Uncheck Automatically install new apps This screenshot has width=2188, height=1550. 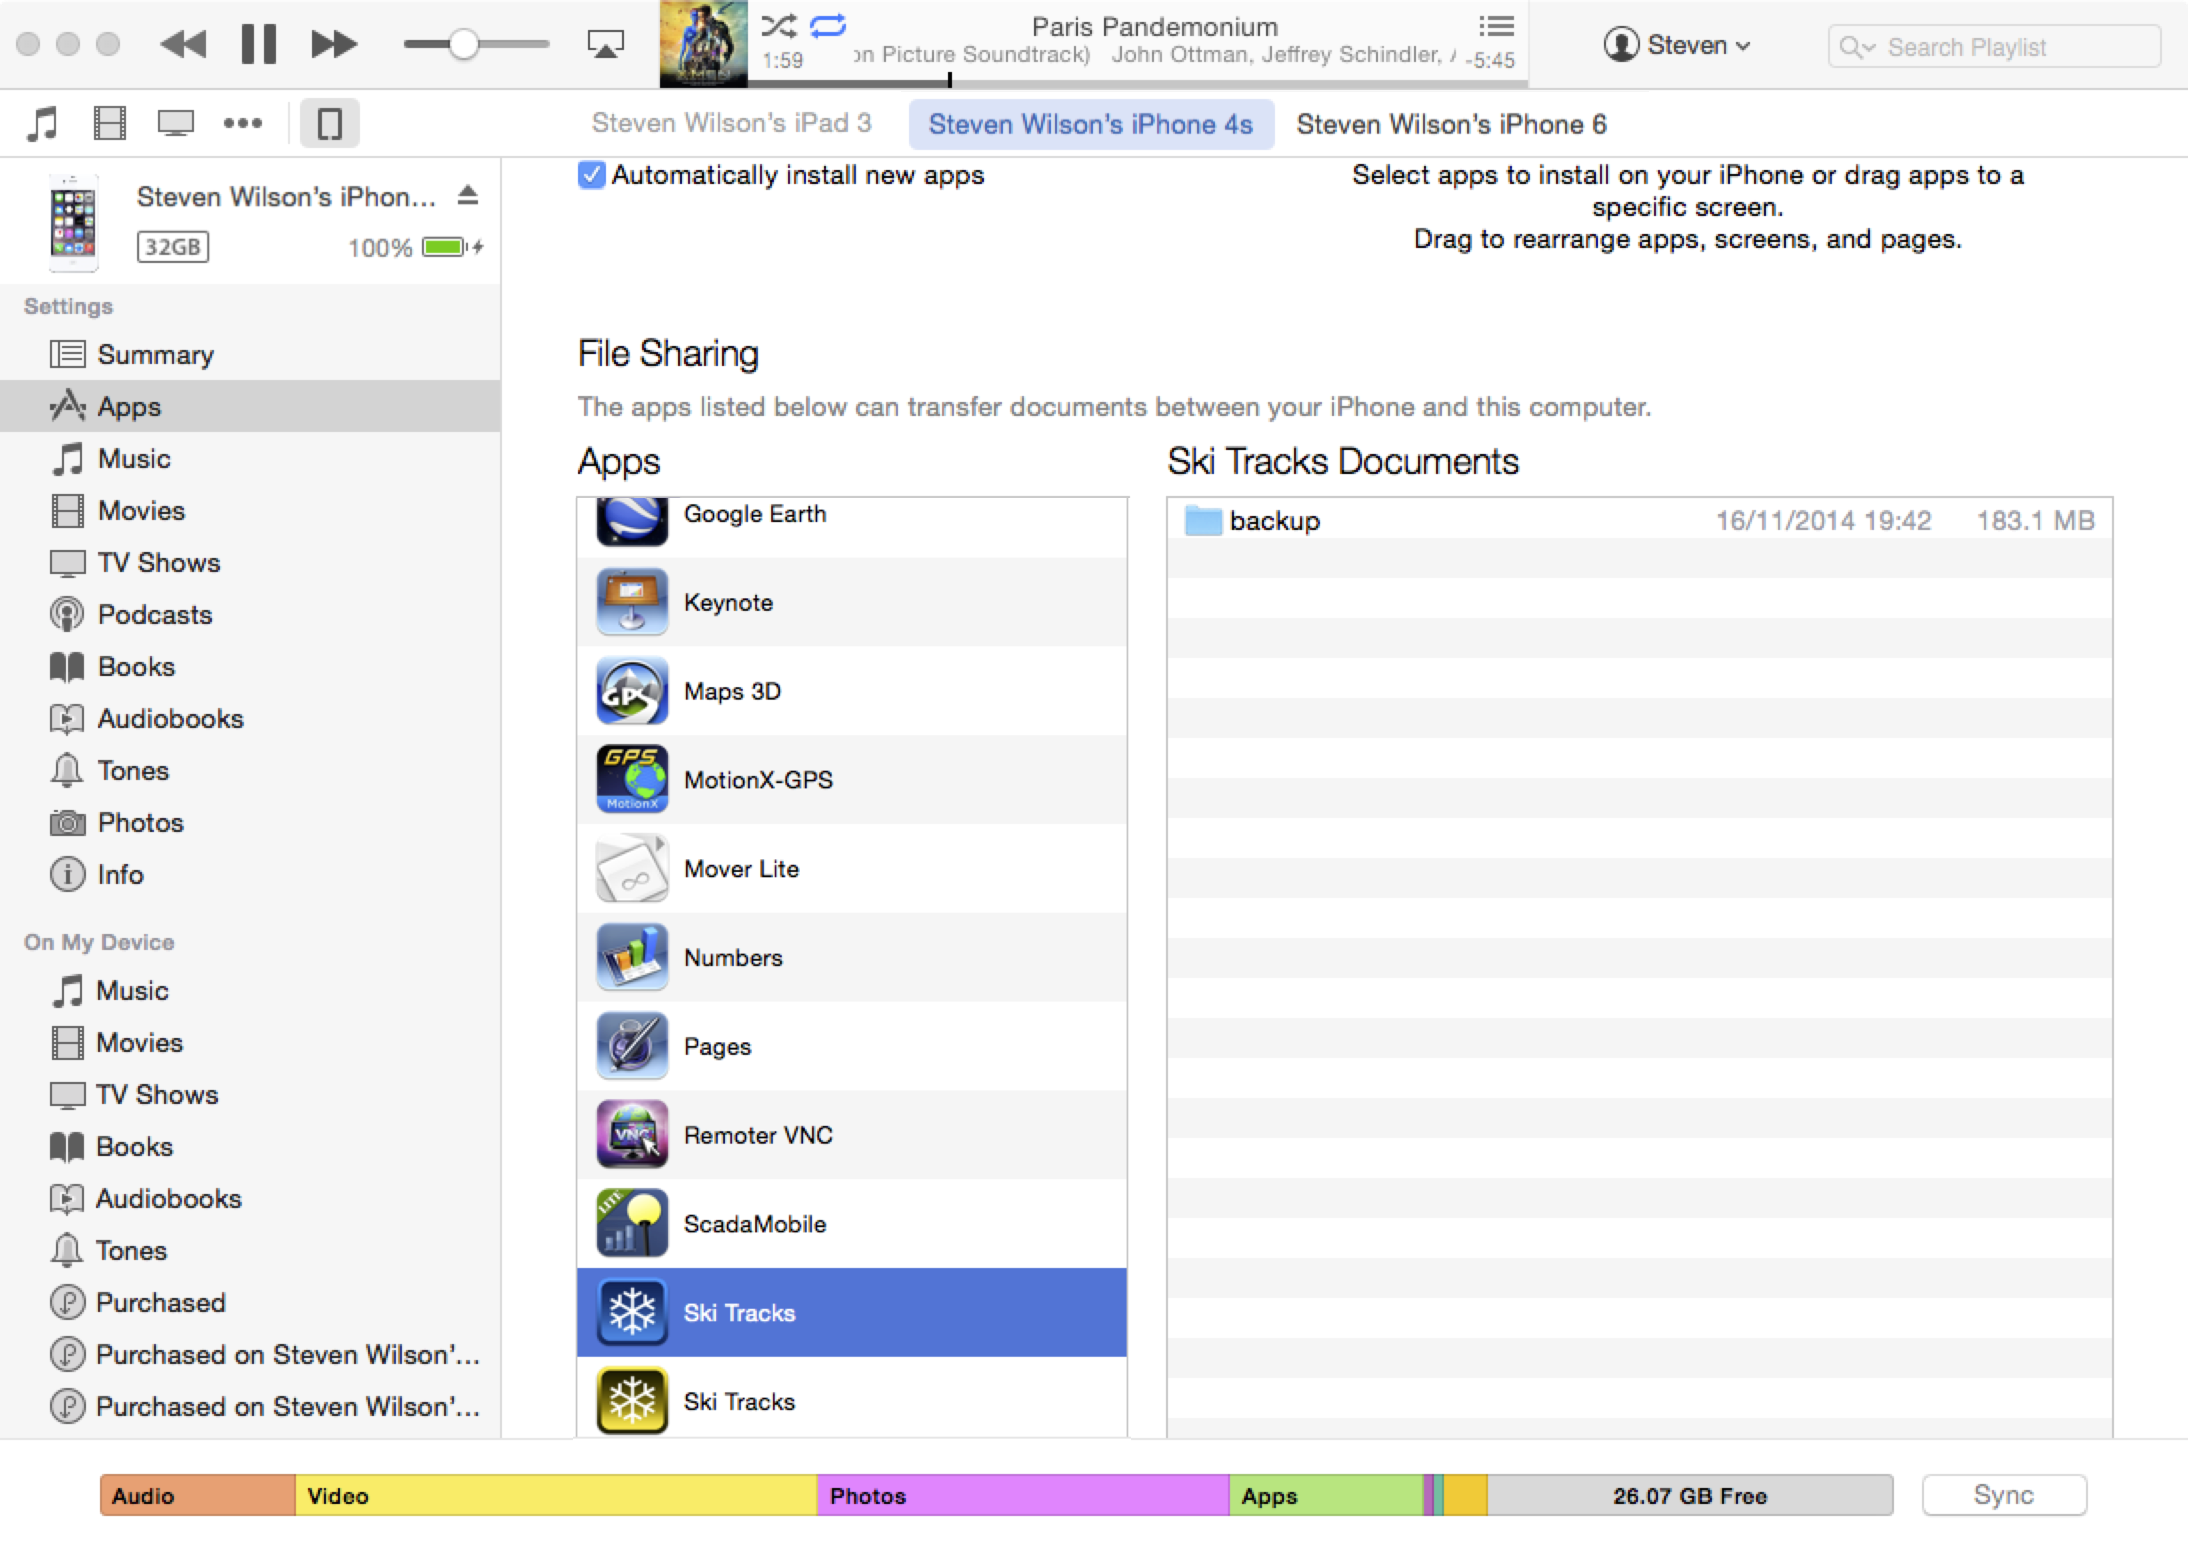click(591, 175)
